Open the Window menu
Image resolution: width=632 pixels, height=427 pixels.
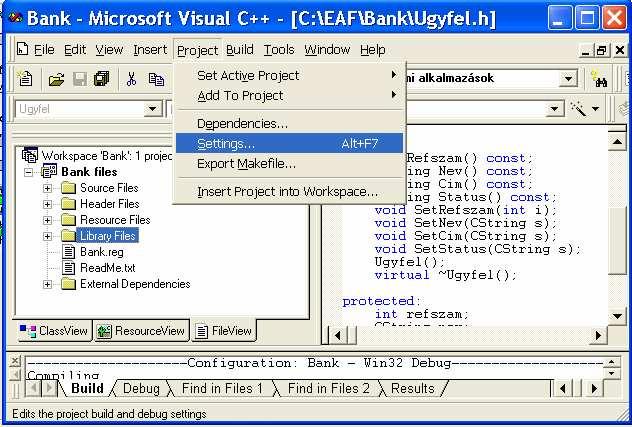(x=327, y=50)
